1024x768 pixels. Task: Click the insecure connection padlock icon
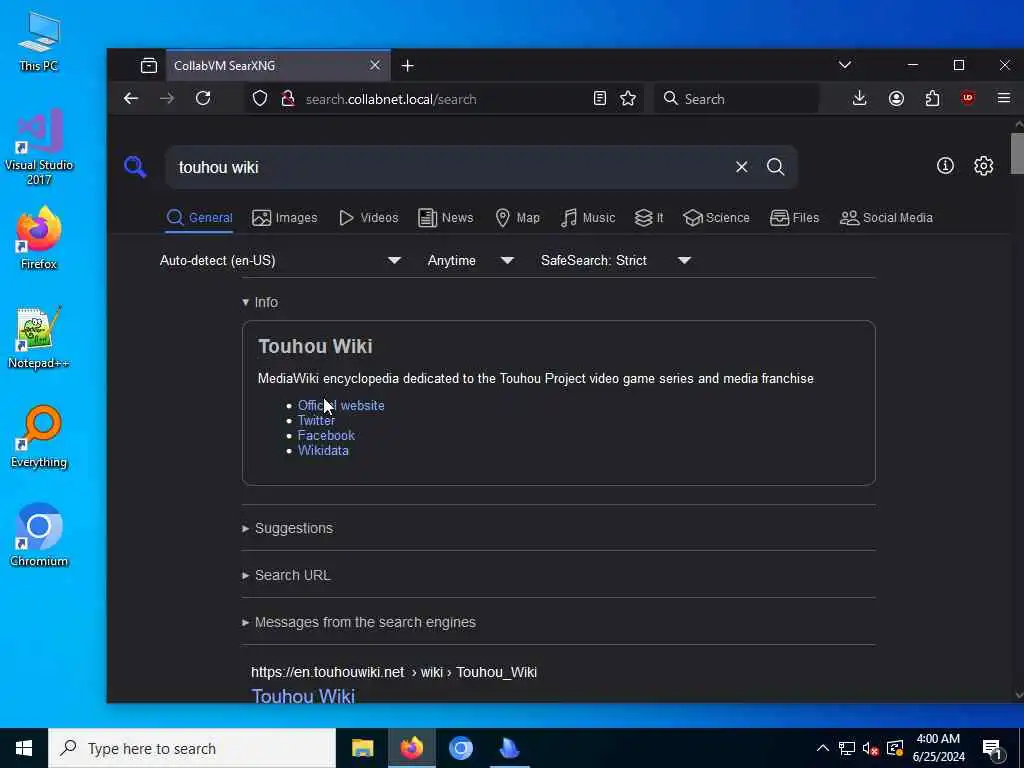click(x=287, y=99)
